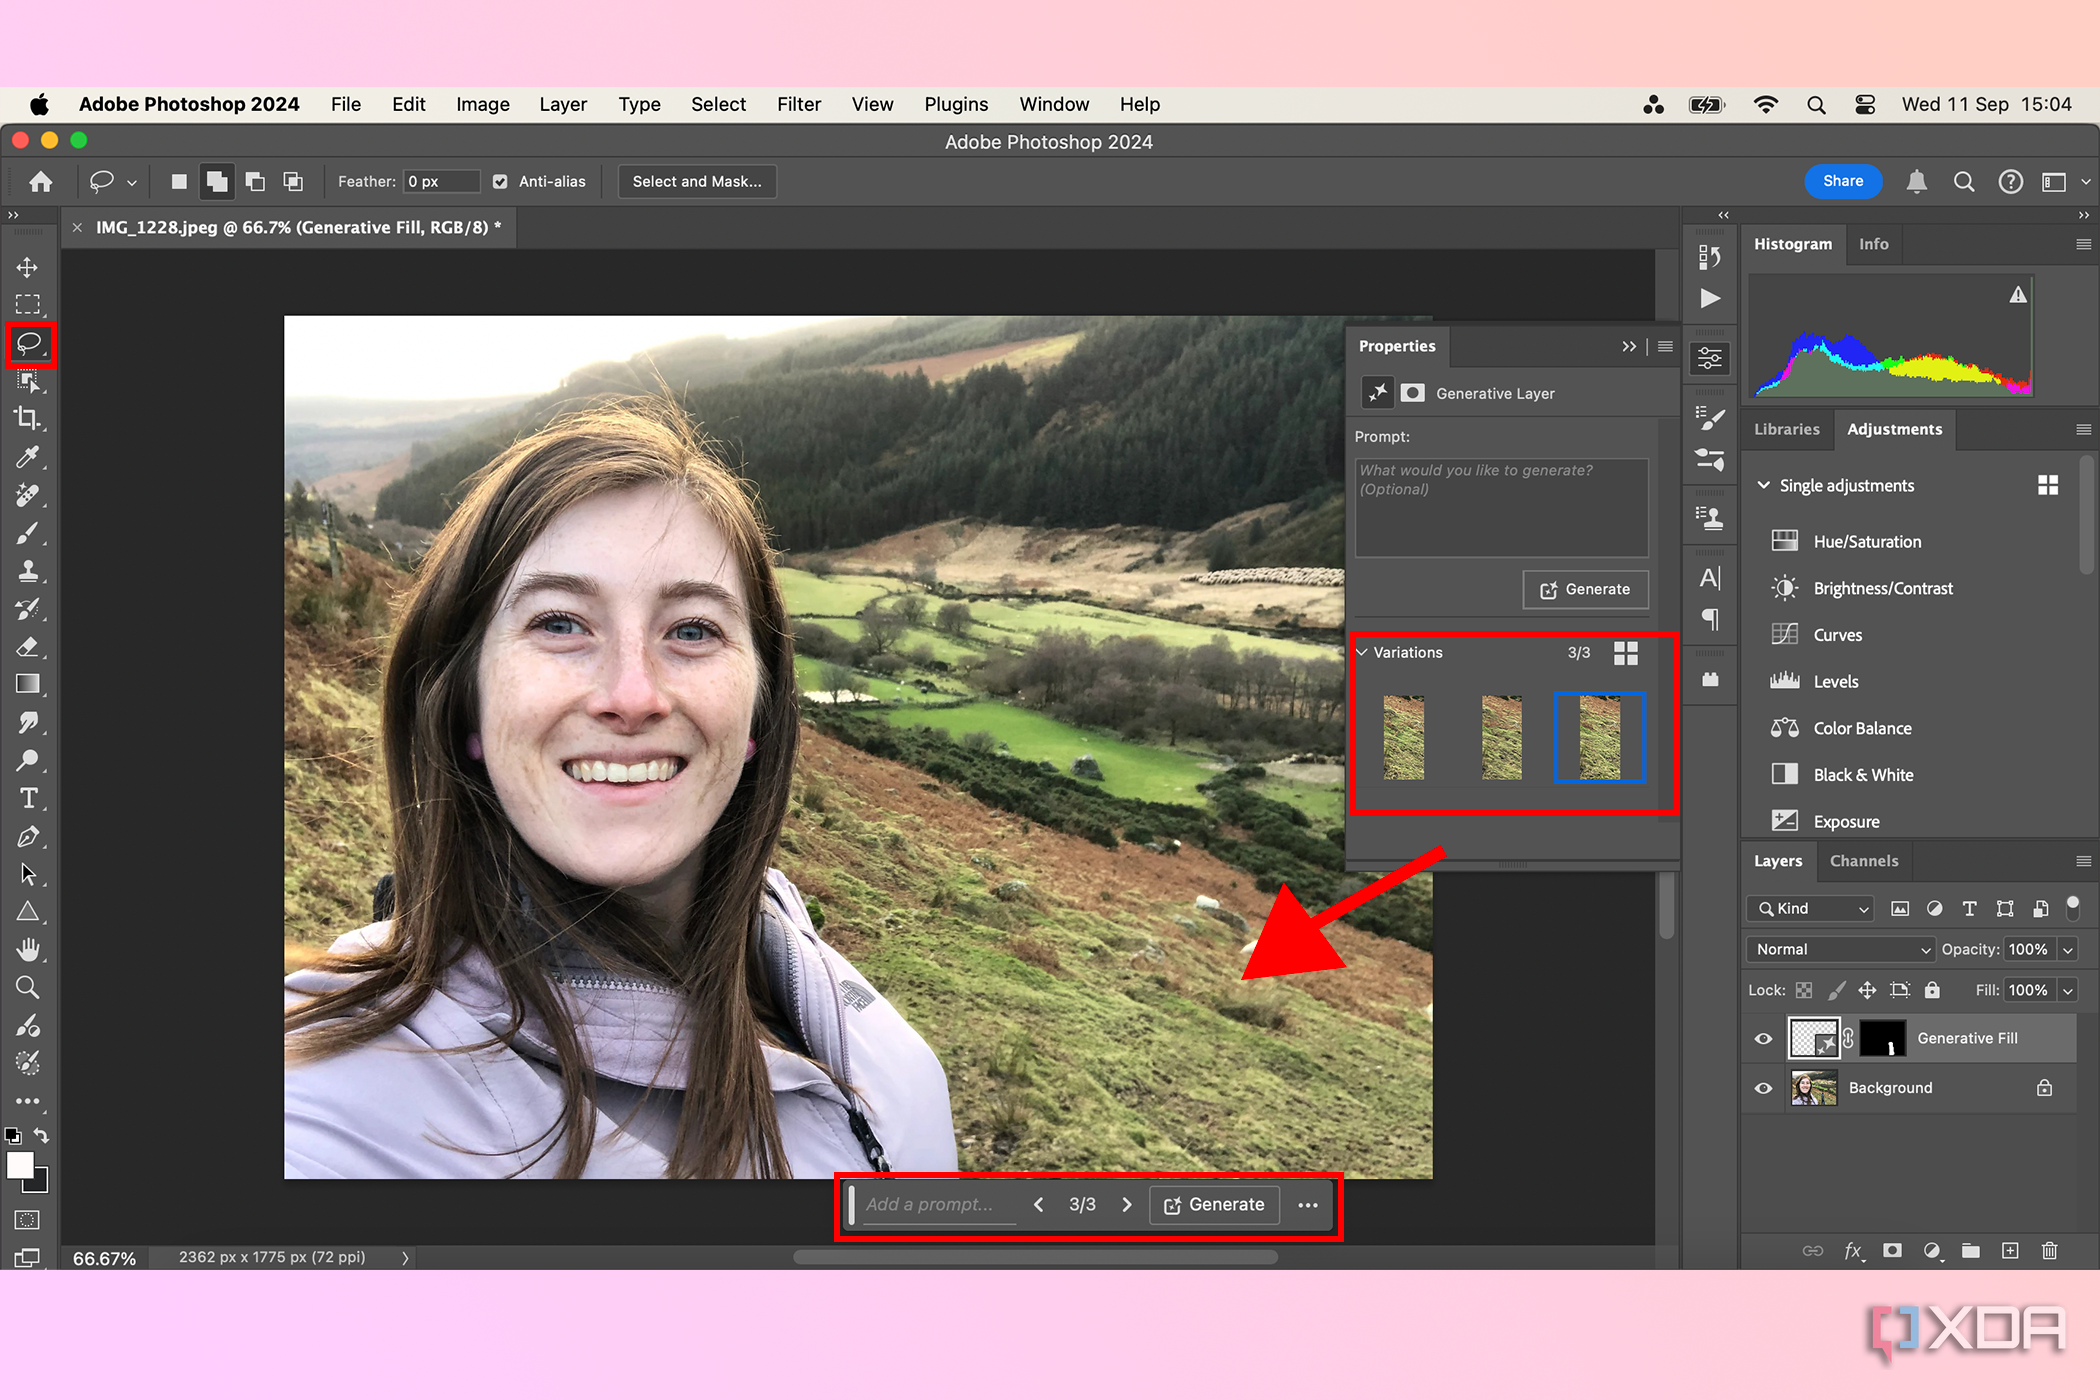
Task: Toggle the Anti-alias checkbox
Action: click(x=500, y=181)
